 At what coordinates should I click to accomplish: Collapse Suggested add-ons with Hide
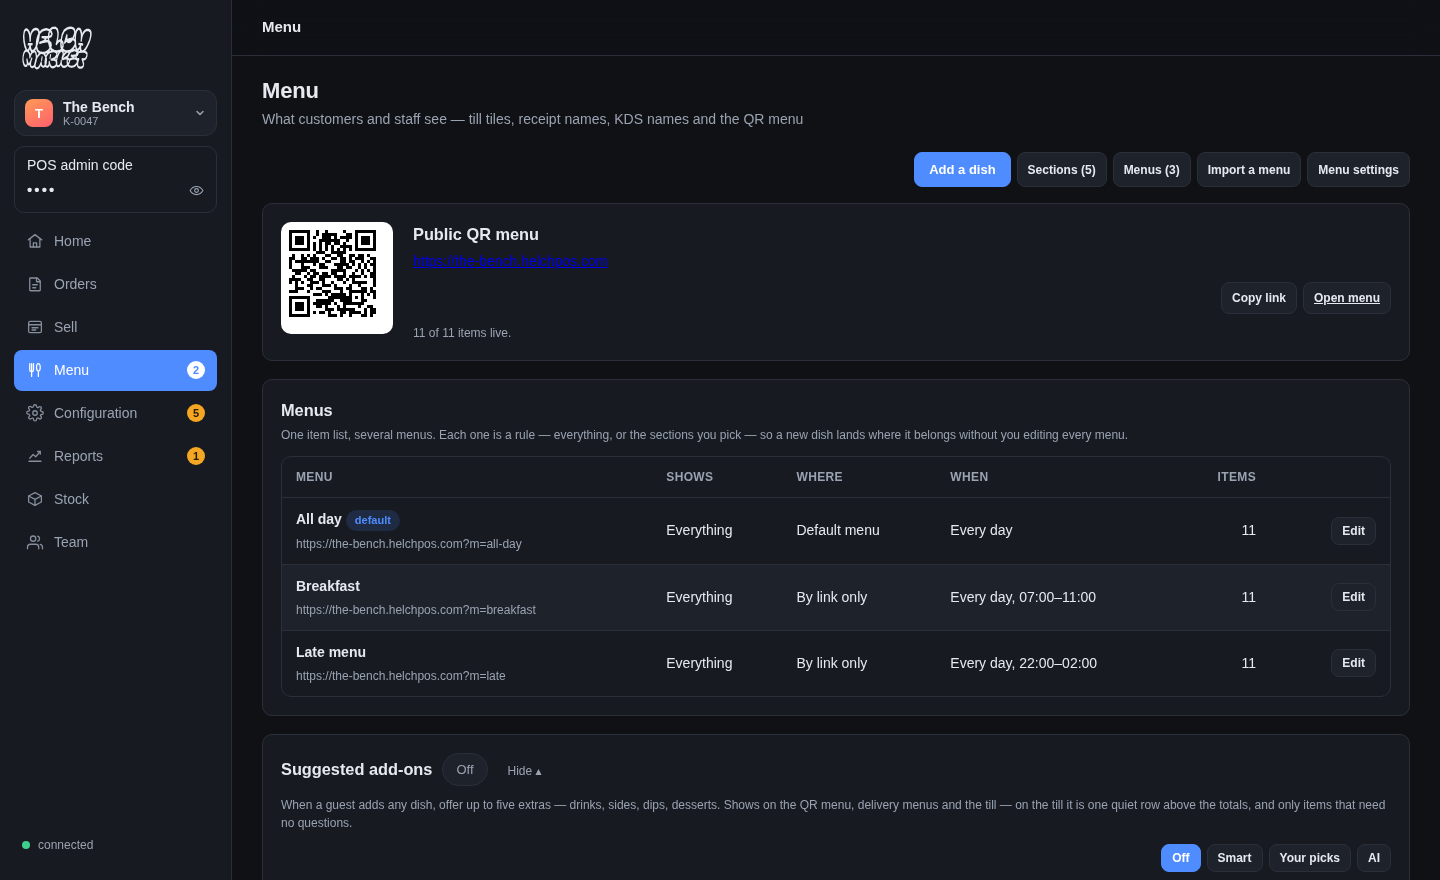[524, 771]
